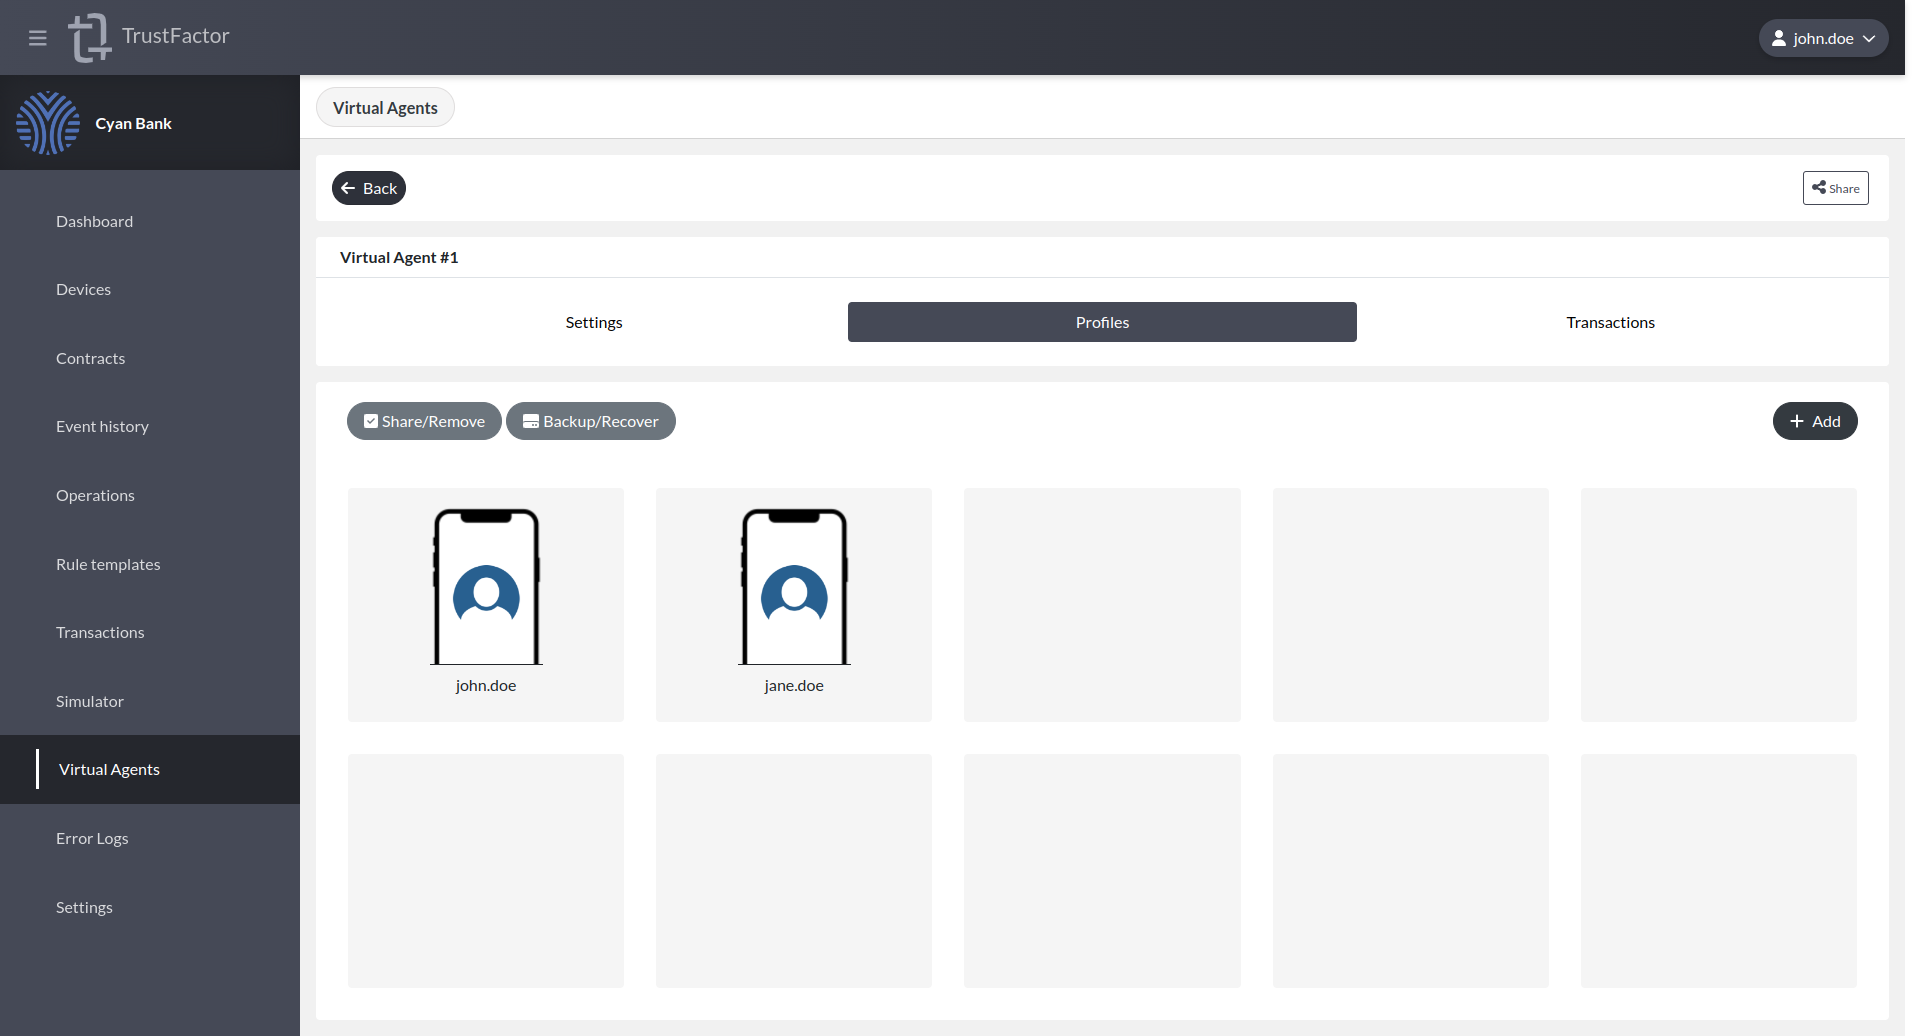Click the back arrow icon on Back button
The width and height of the screenshot is (1920, 1036).
click(x=347, y=188)
